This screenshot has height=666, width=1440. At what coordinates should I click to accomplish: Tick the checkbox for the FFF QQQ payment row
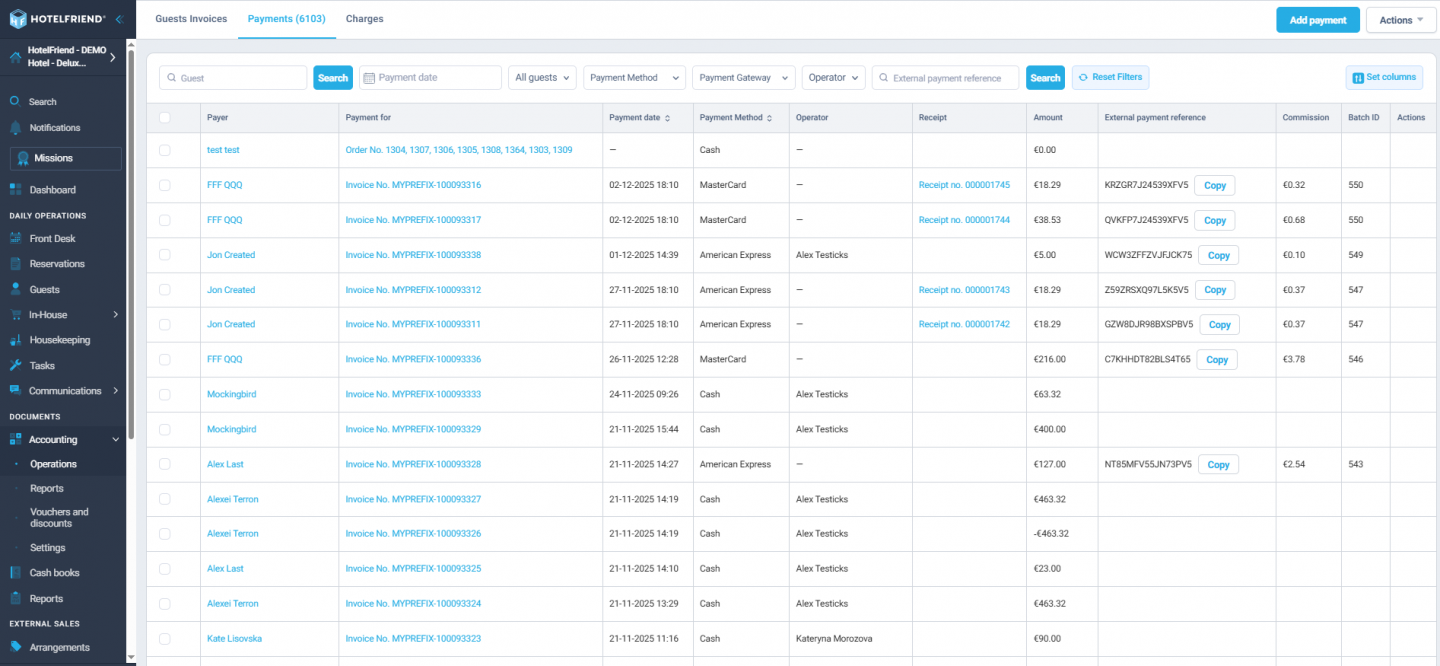(165, 184)
